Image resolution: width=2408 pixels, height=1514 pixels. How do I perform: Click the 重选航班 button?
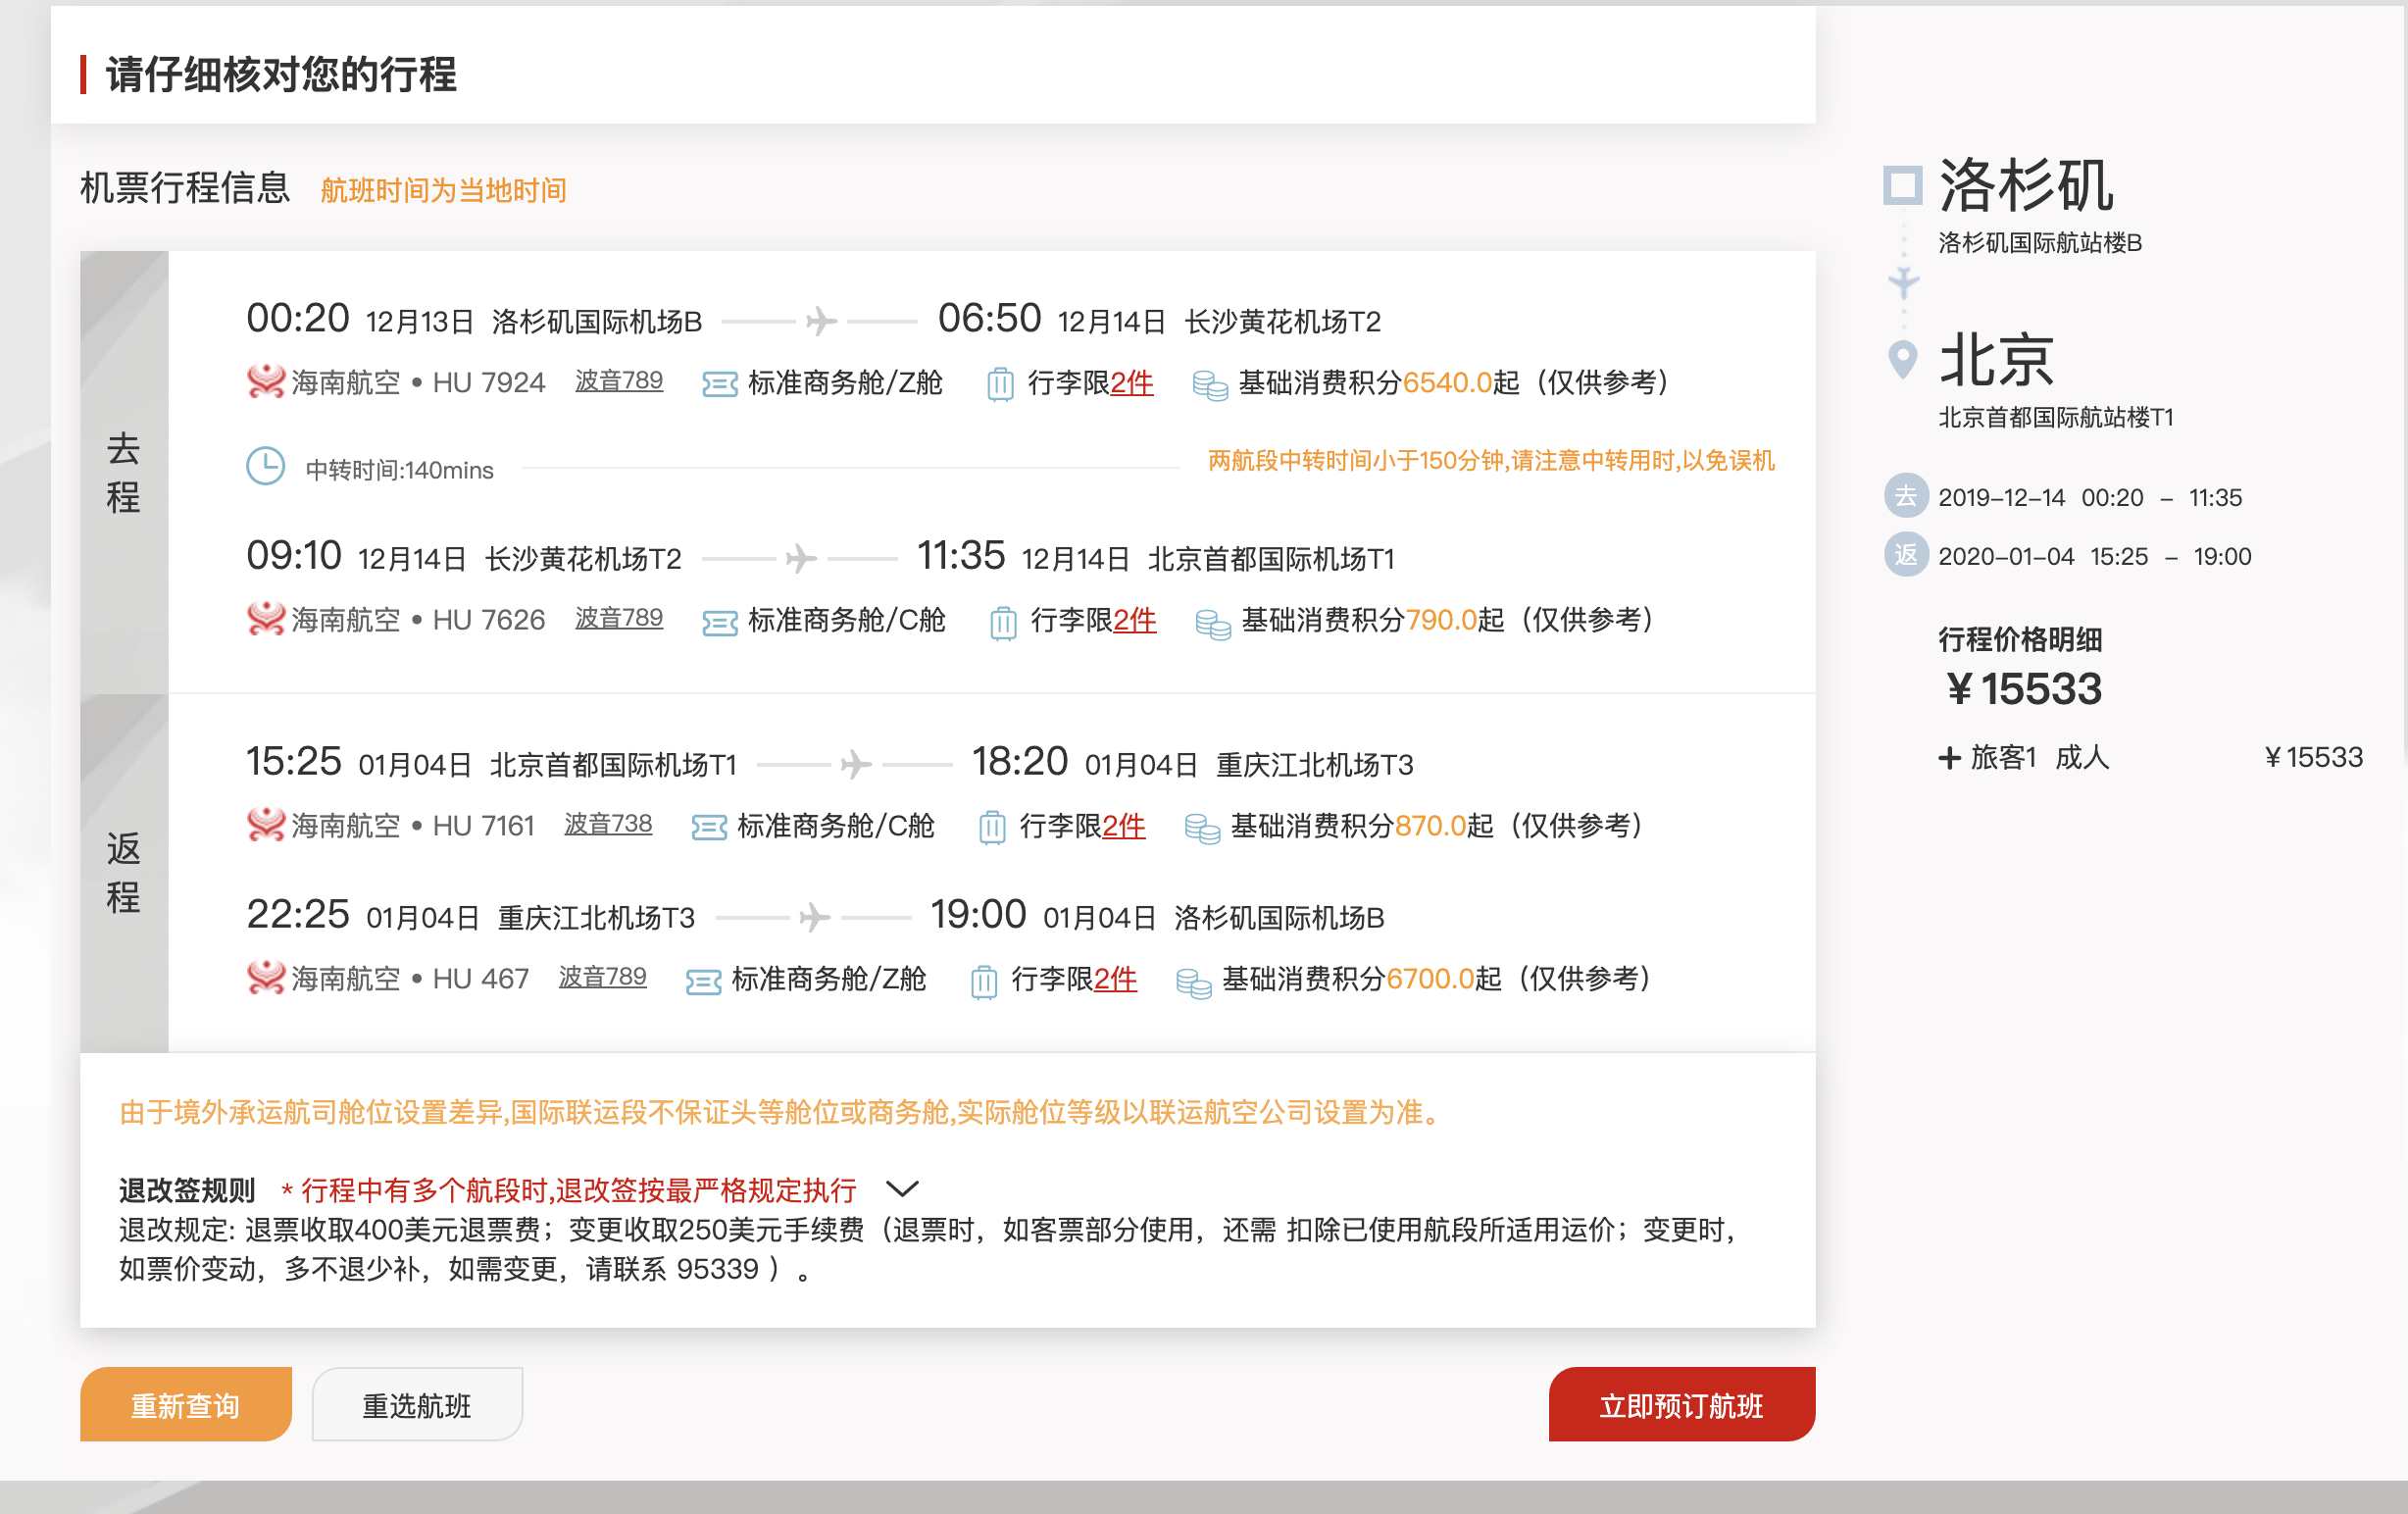point(417,1404)
